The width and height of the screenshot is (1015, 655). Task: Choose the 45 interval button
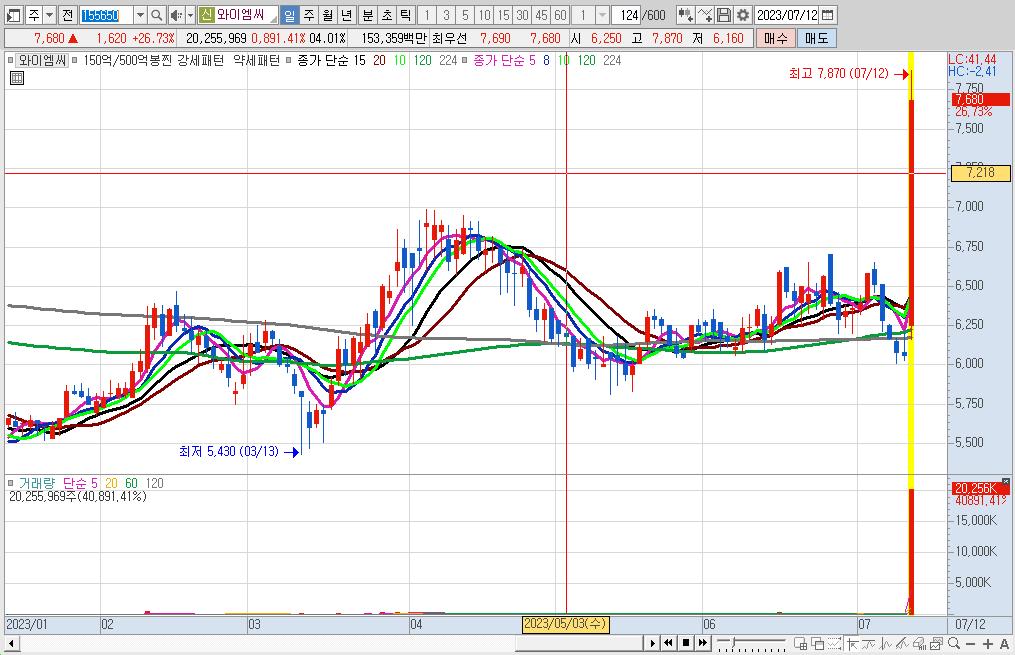click(x=541, y=14)
